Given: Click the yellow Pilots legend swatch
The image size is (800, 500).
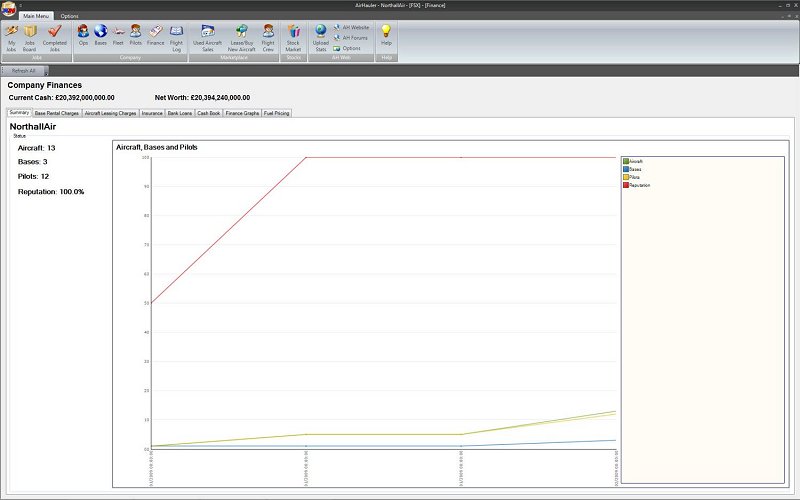Looking at the screenshot, I should (x=626, y=177).
